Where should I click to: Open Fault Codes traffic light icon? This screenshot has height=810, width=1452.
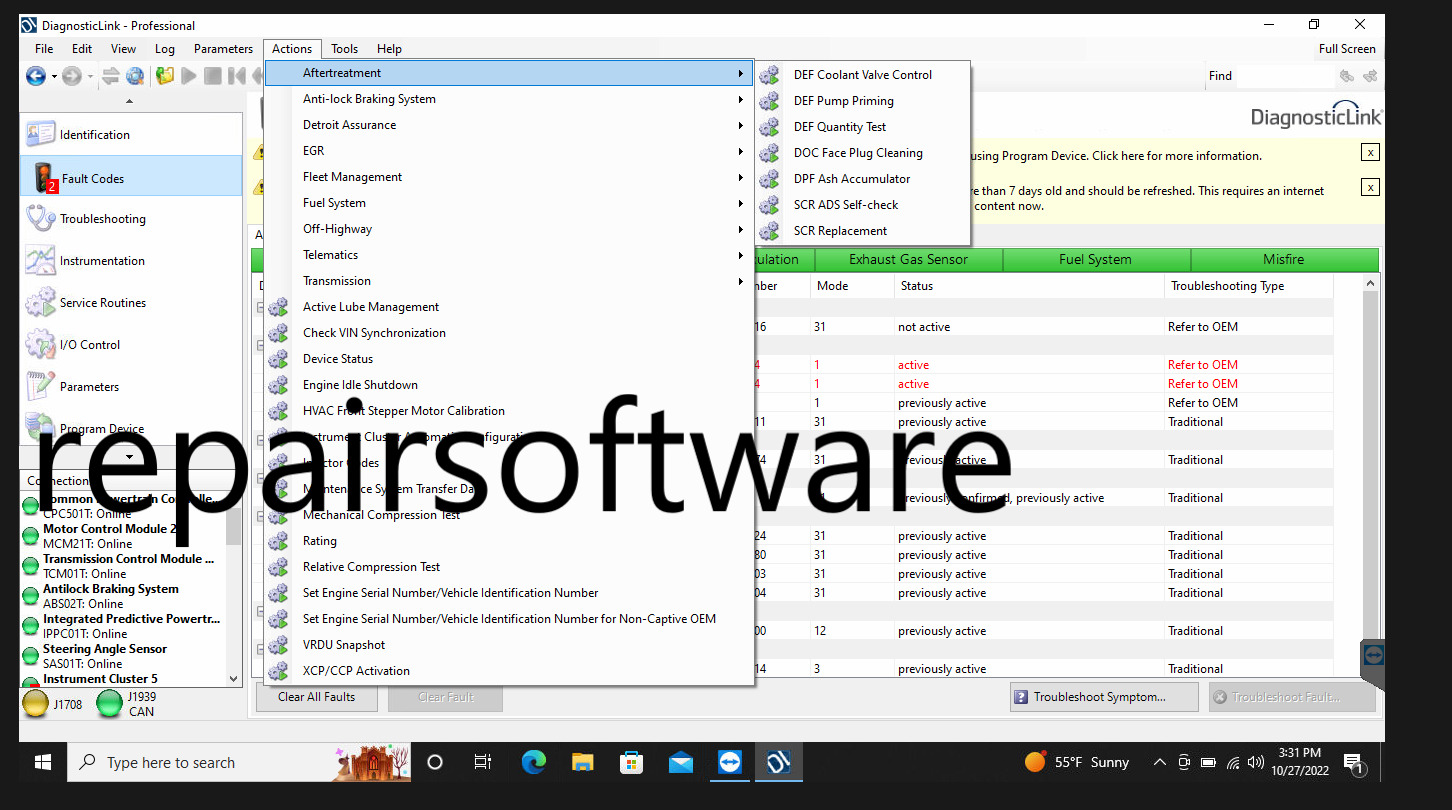tap(43, 178)
